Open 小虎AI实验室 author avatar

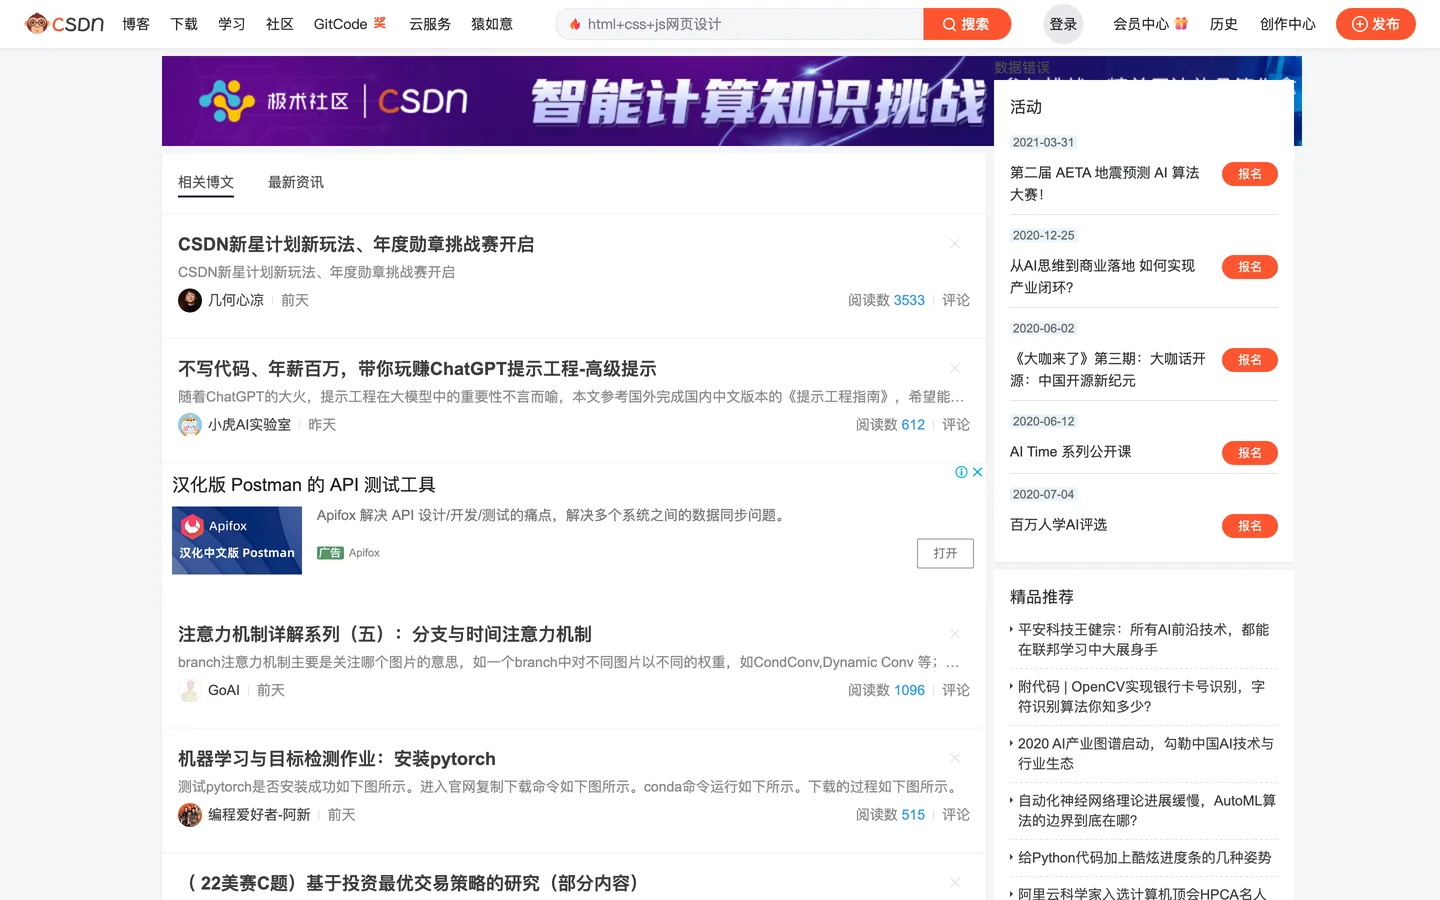pyautogui.click(x=190, y=425)
